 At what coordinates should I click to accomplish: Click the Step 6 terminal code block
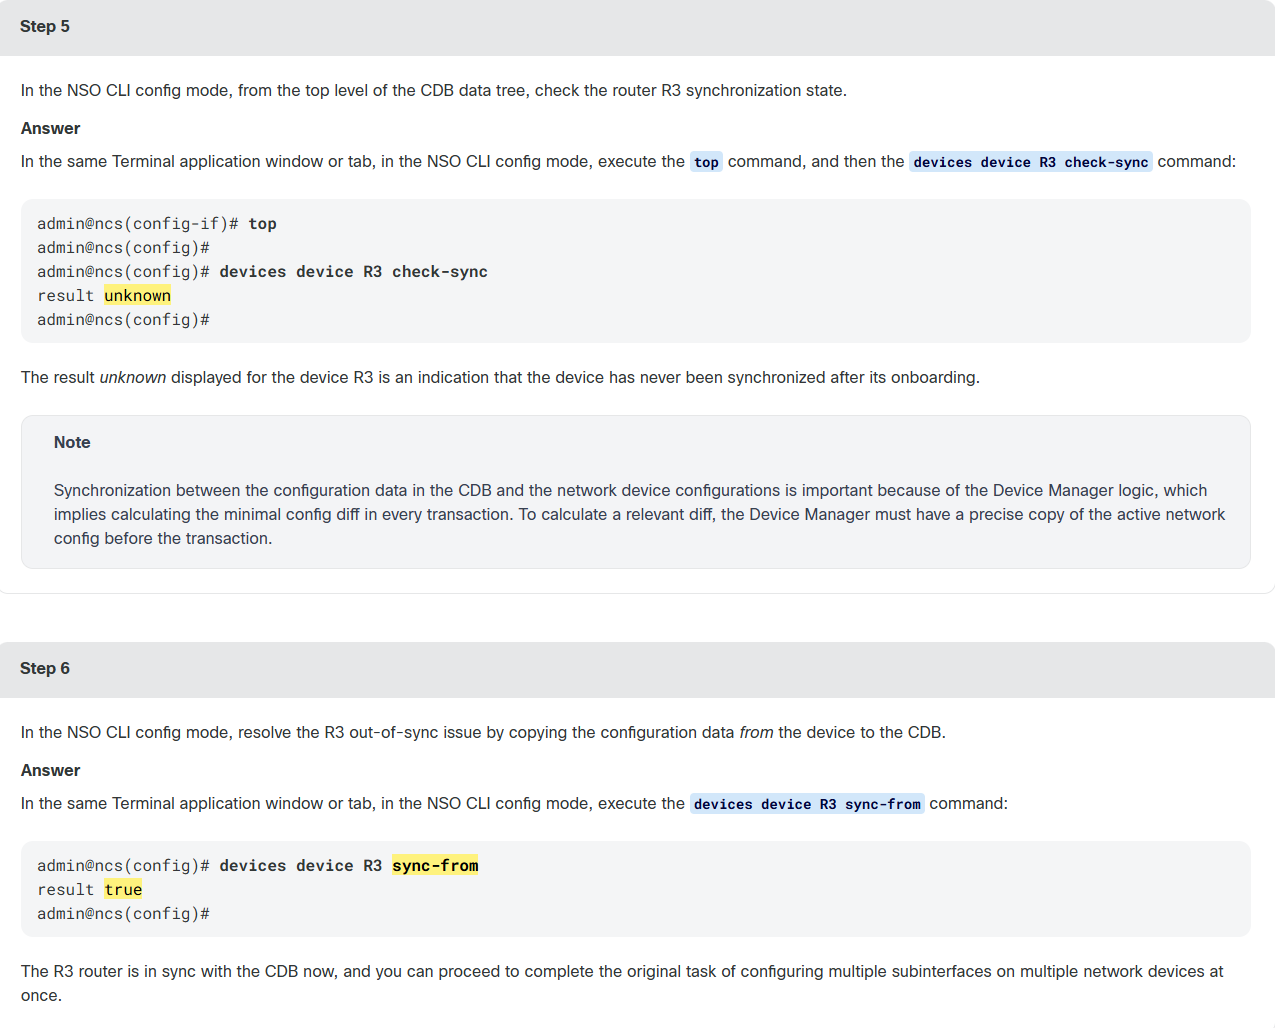coord(635,889)
